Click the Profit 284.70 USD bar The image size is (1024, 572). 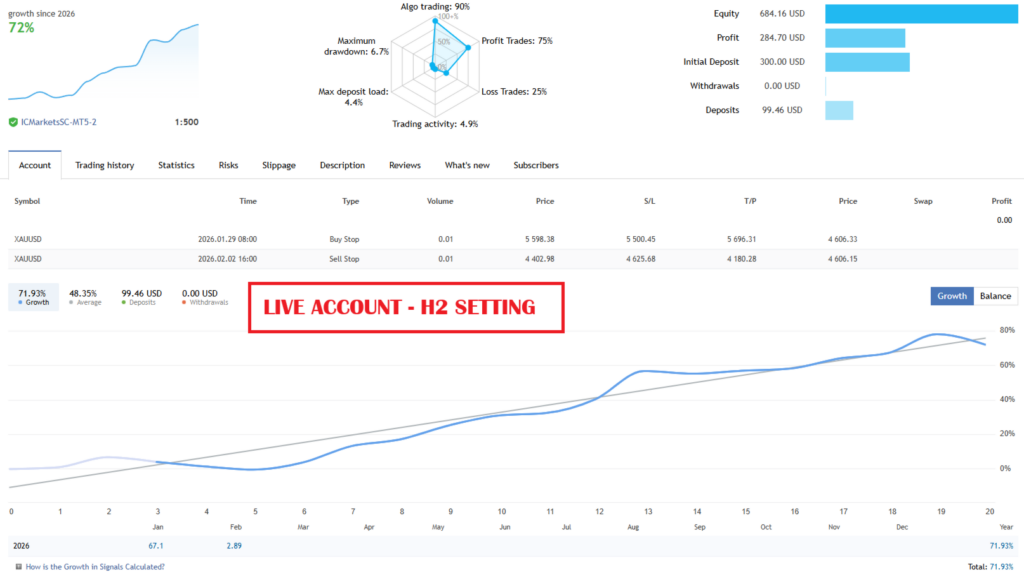[865, 38]
